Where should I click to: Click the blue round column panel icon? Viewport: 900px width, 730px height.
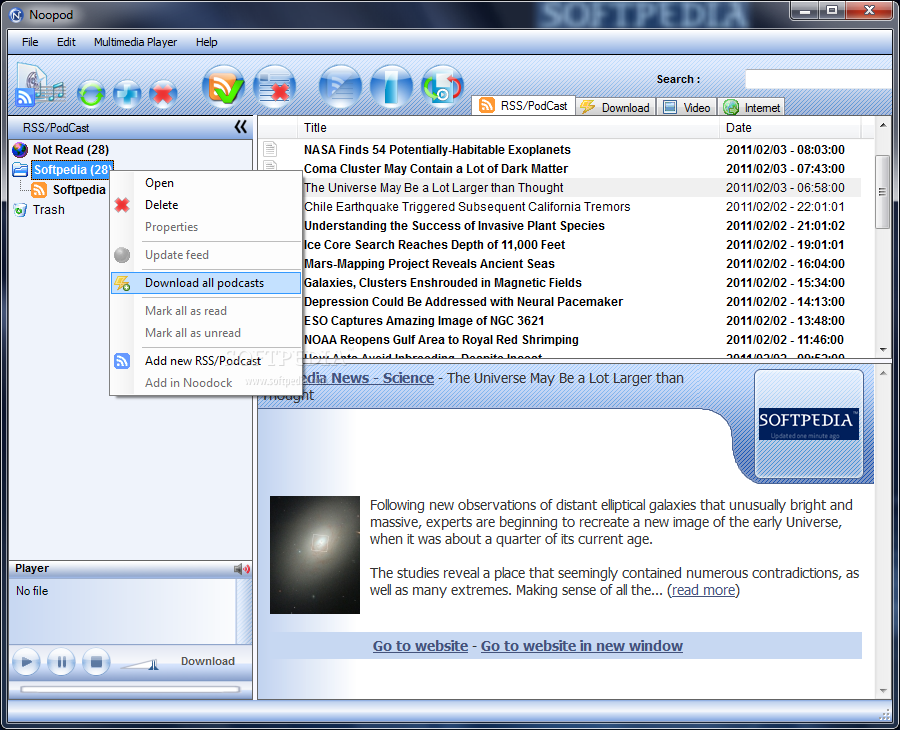pyautogui.click(x=391, y=87)
